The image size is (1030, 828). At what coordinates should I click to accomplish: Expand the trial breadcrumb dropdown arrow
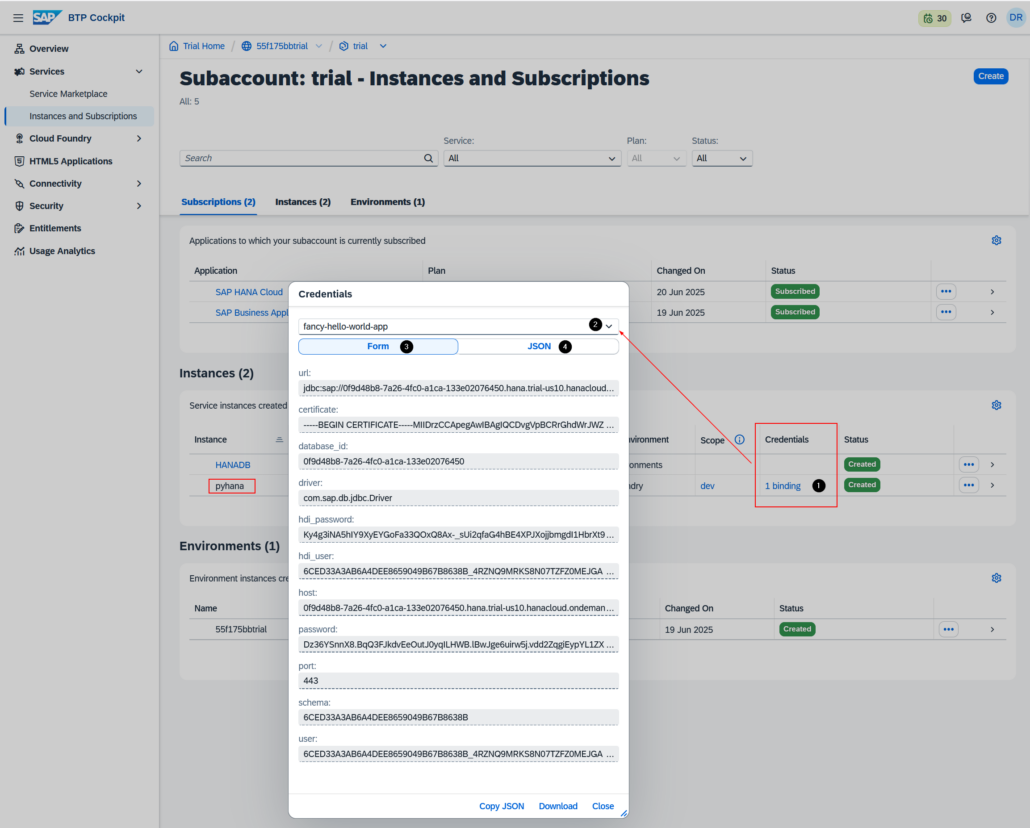coord(383,46)
